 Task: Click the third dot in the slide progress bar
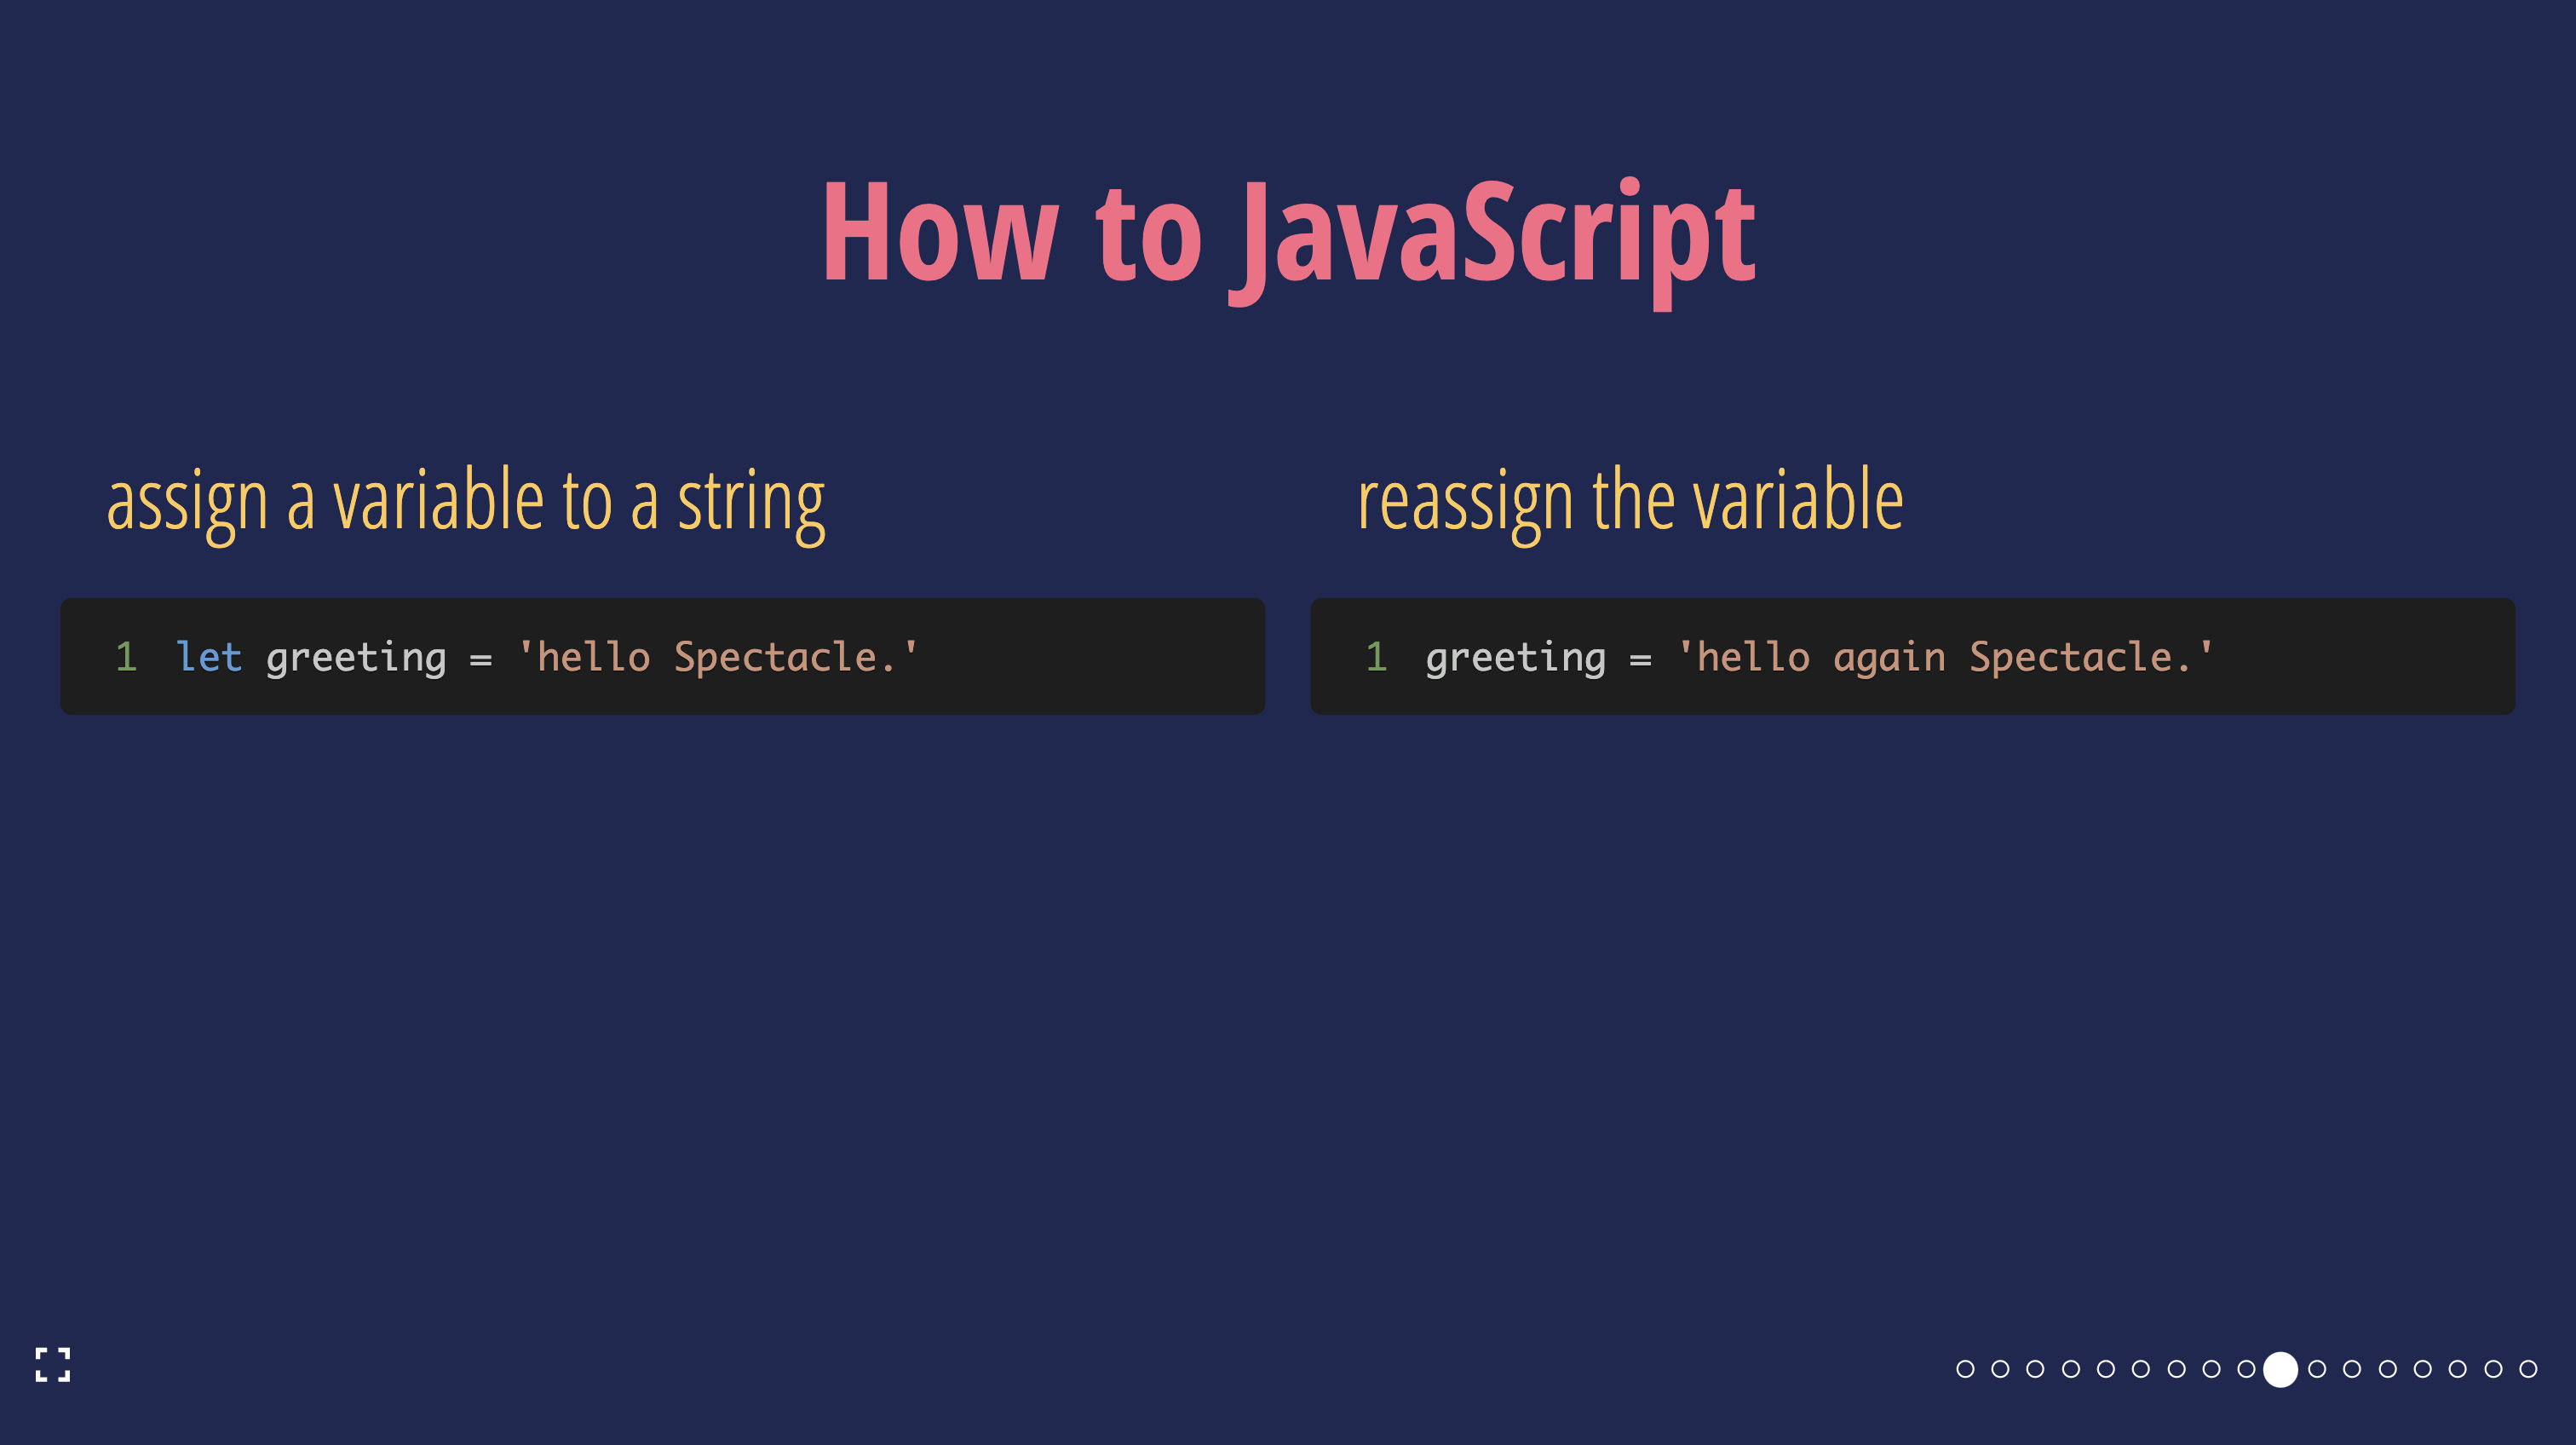pos(2035,1370)
